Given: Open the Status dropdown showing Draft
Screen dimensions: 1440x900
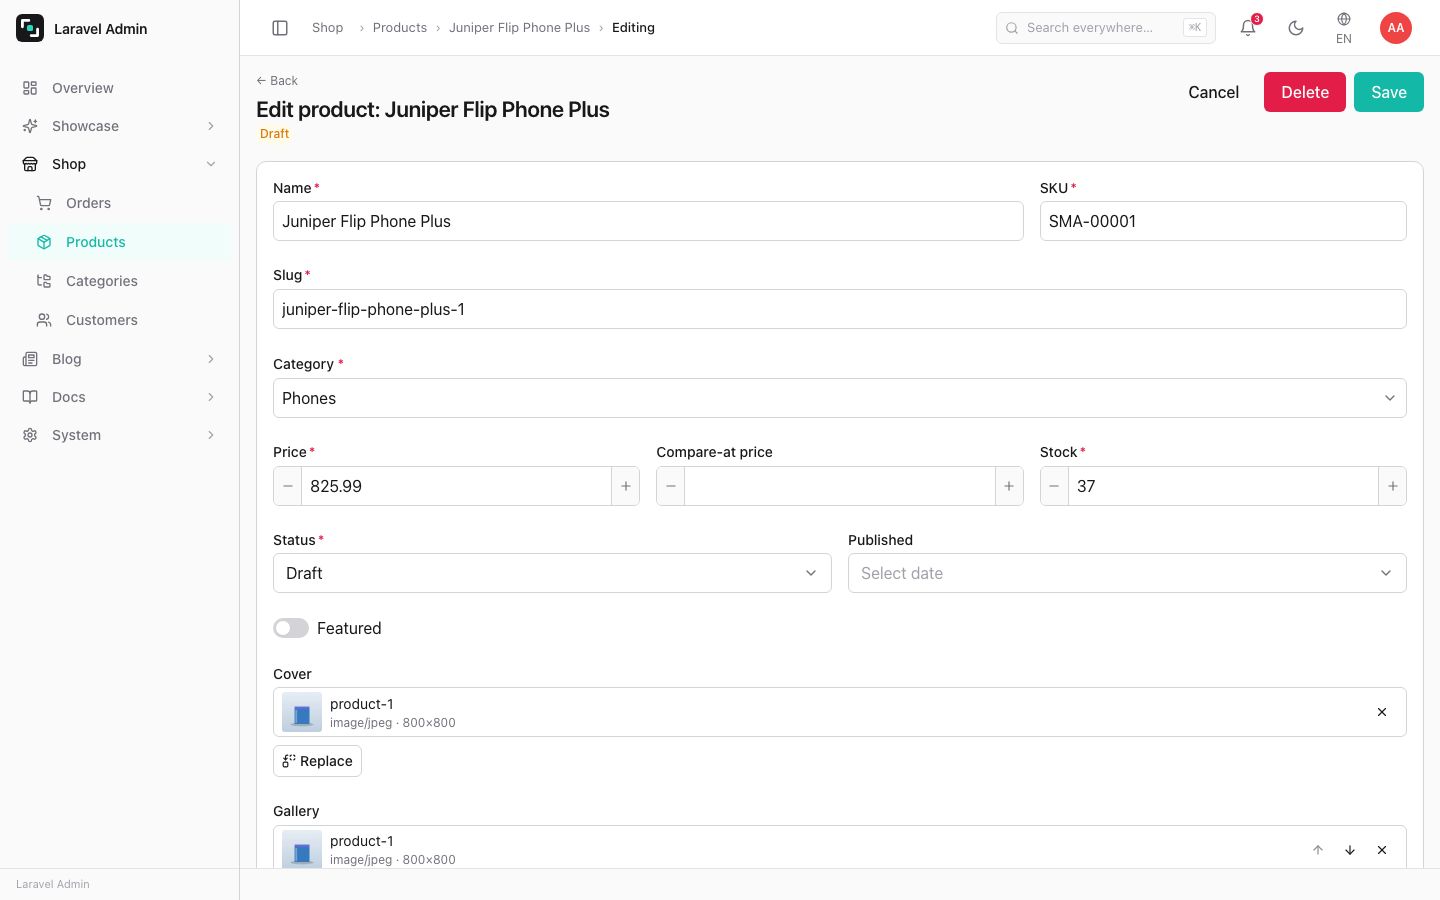Looking at the screenshot, I should [552, 573].
